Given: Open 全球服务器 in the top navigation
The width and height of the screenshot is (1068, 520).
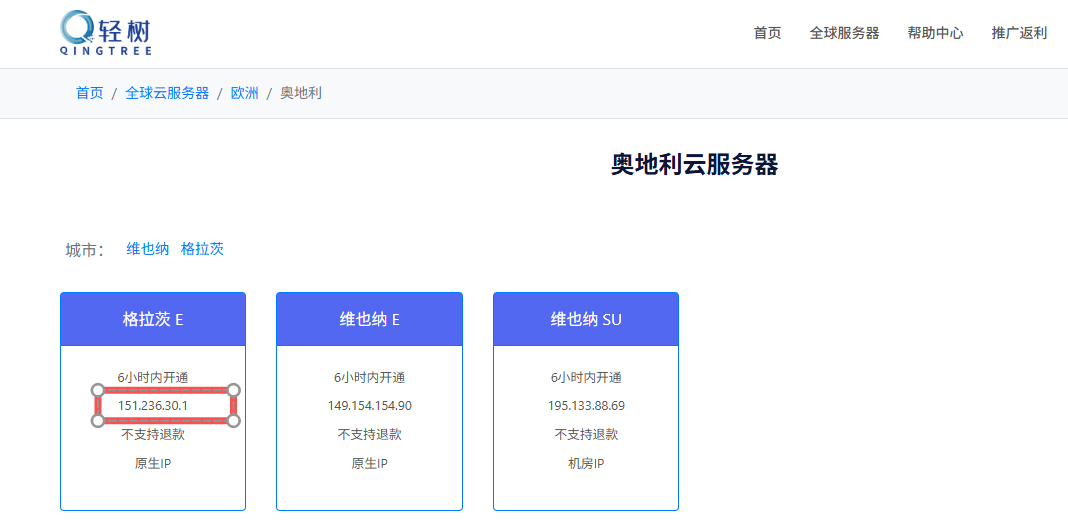Looking at the screenshot, I should [844, 33].
